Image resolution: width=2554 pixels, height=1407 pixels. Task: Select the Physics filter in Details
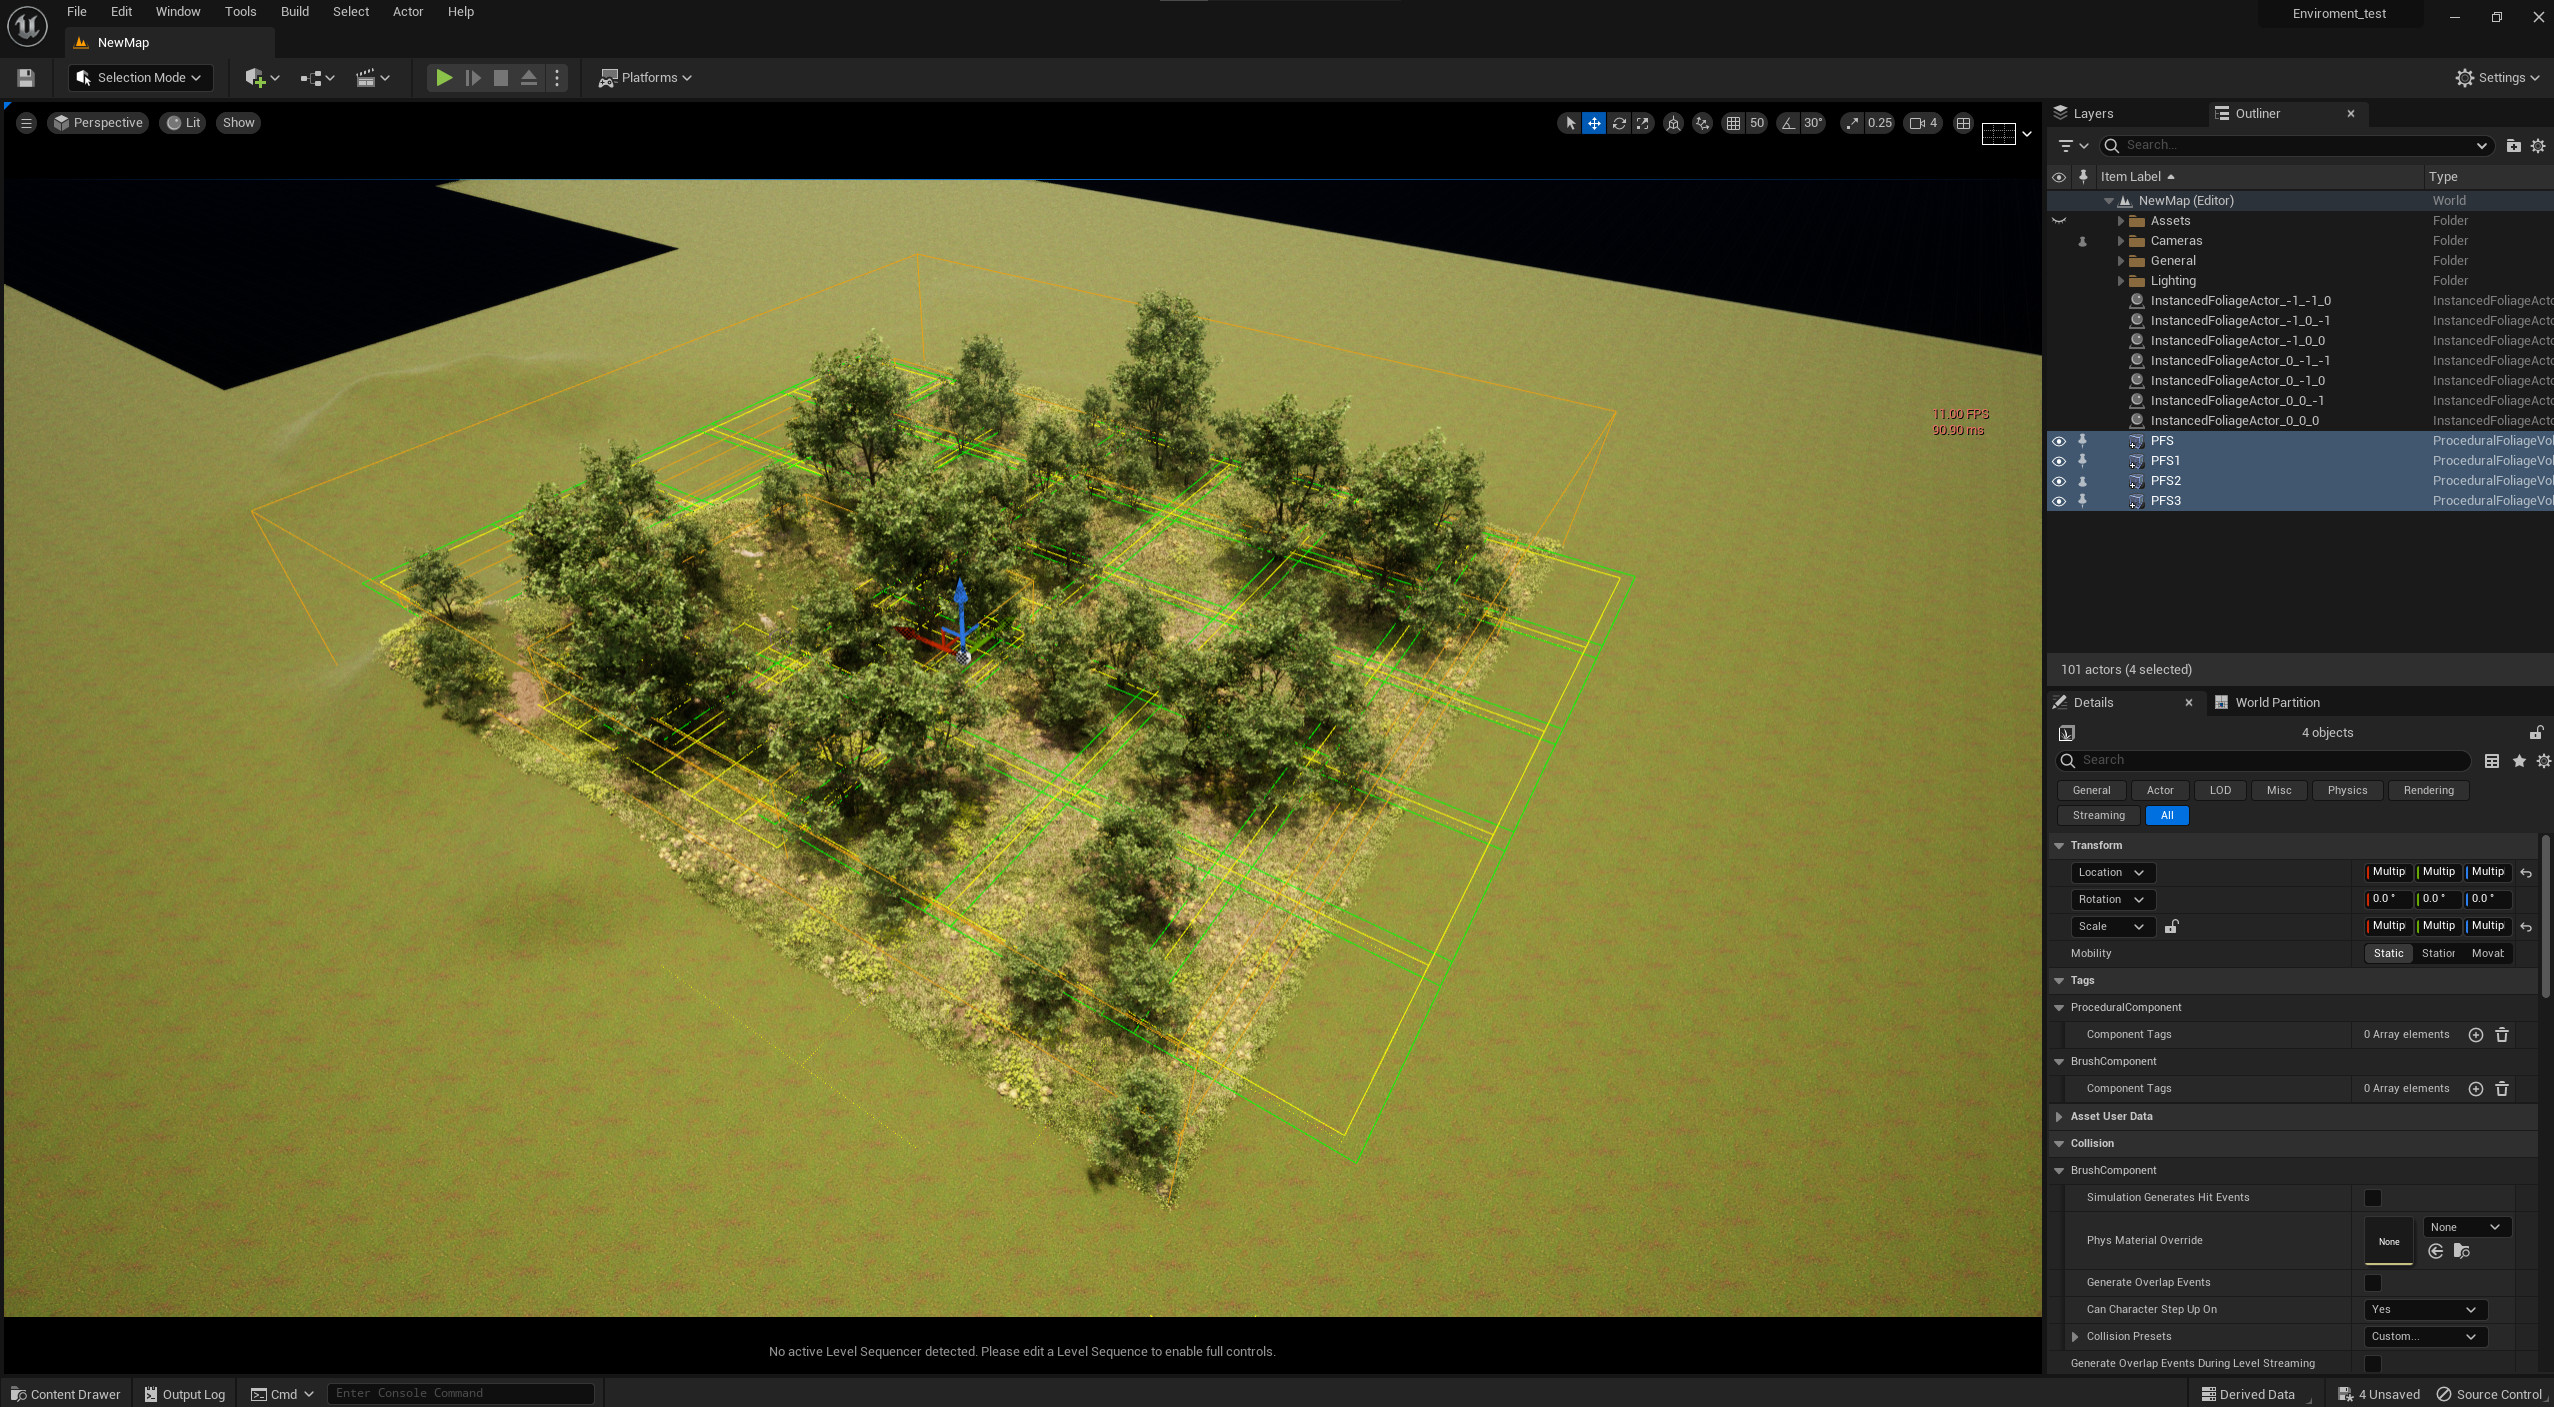pos(2347,791)
